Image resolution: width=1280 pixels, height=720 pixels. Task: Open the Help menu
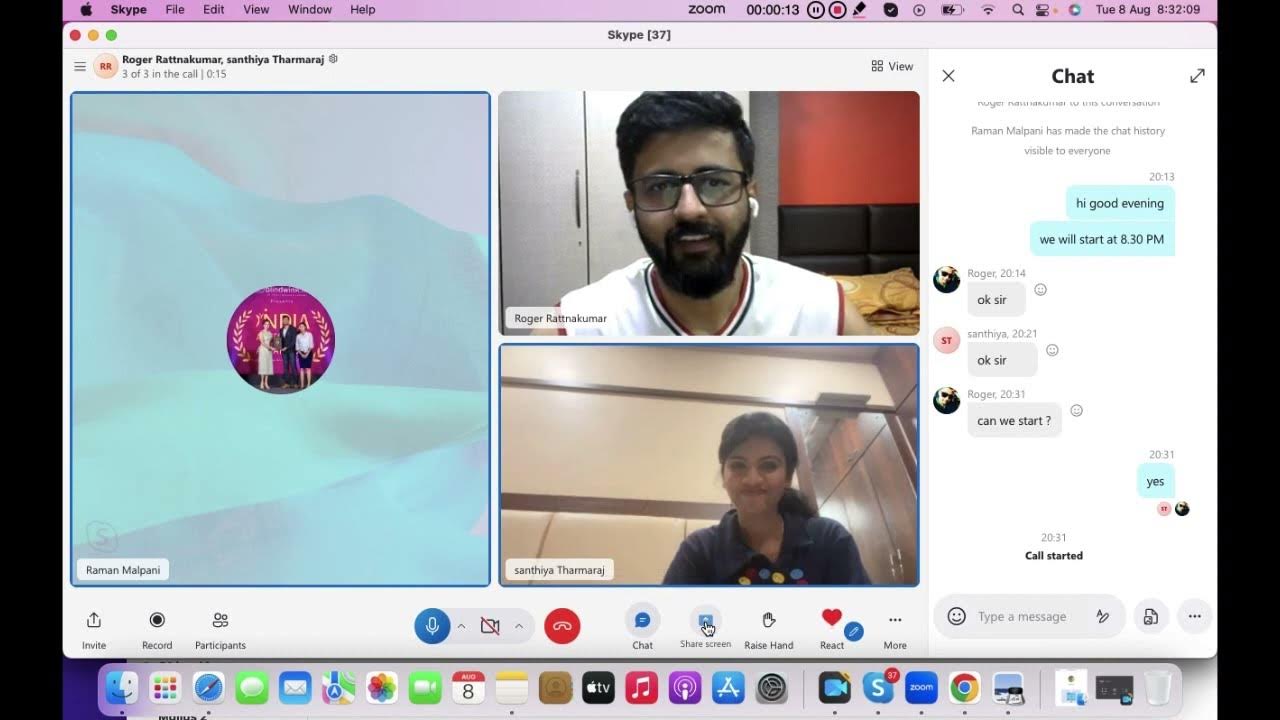point(363,9)
